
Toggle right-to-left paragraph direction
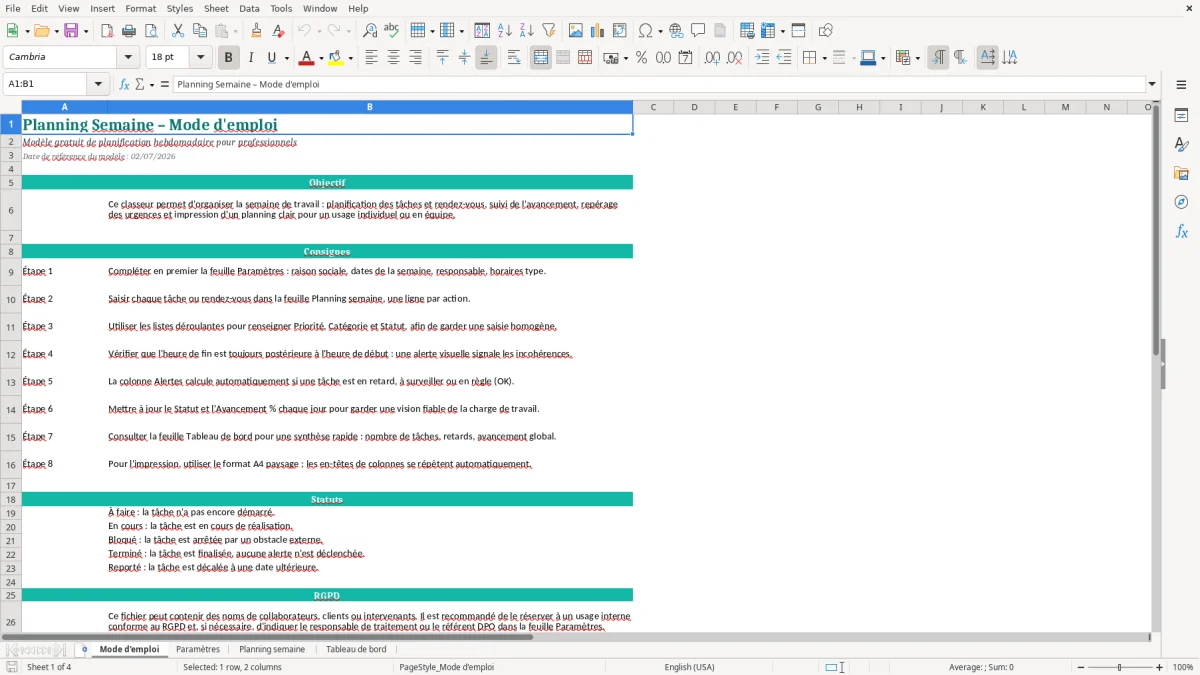(960, 57)
